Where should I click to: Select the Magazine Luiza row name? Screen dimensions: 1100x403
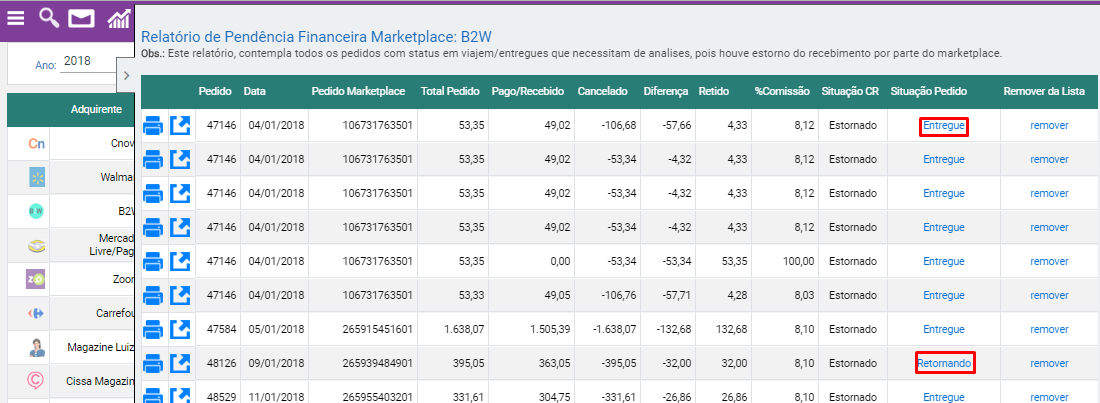click(100, 347)
